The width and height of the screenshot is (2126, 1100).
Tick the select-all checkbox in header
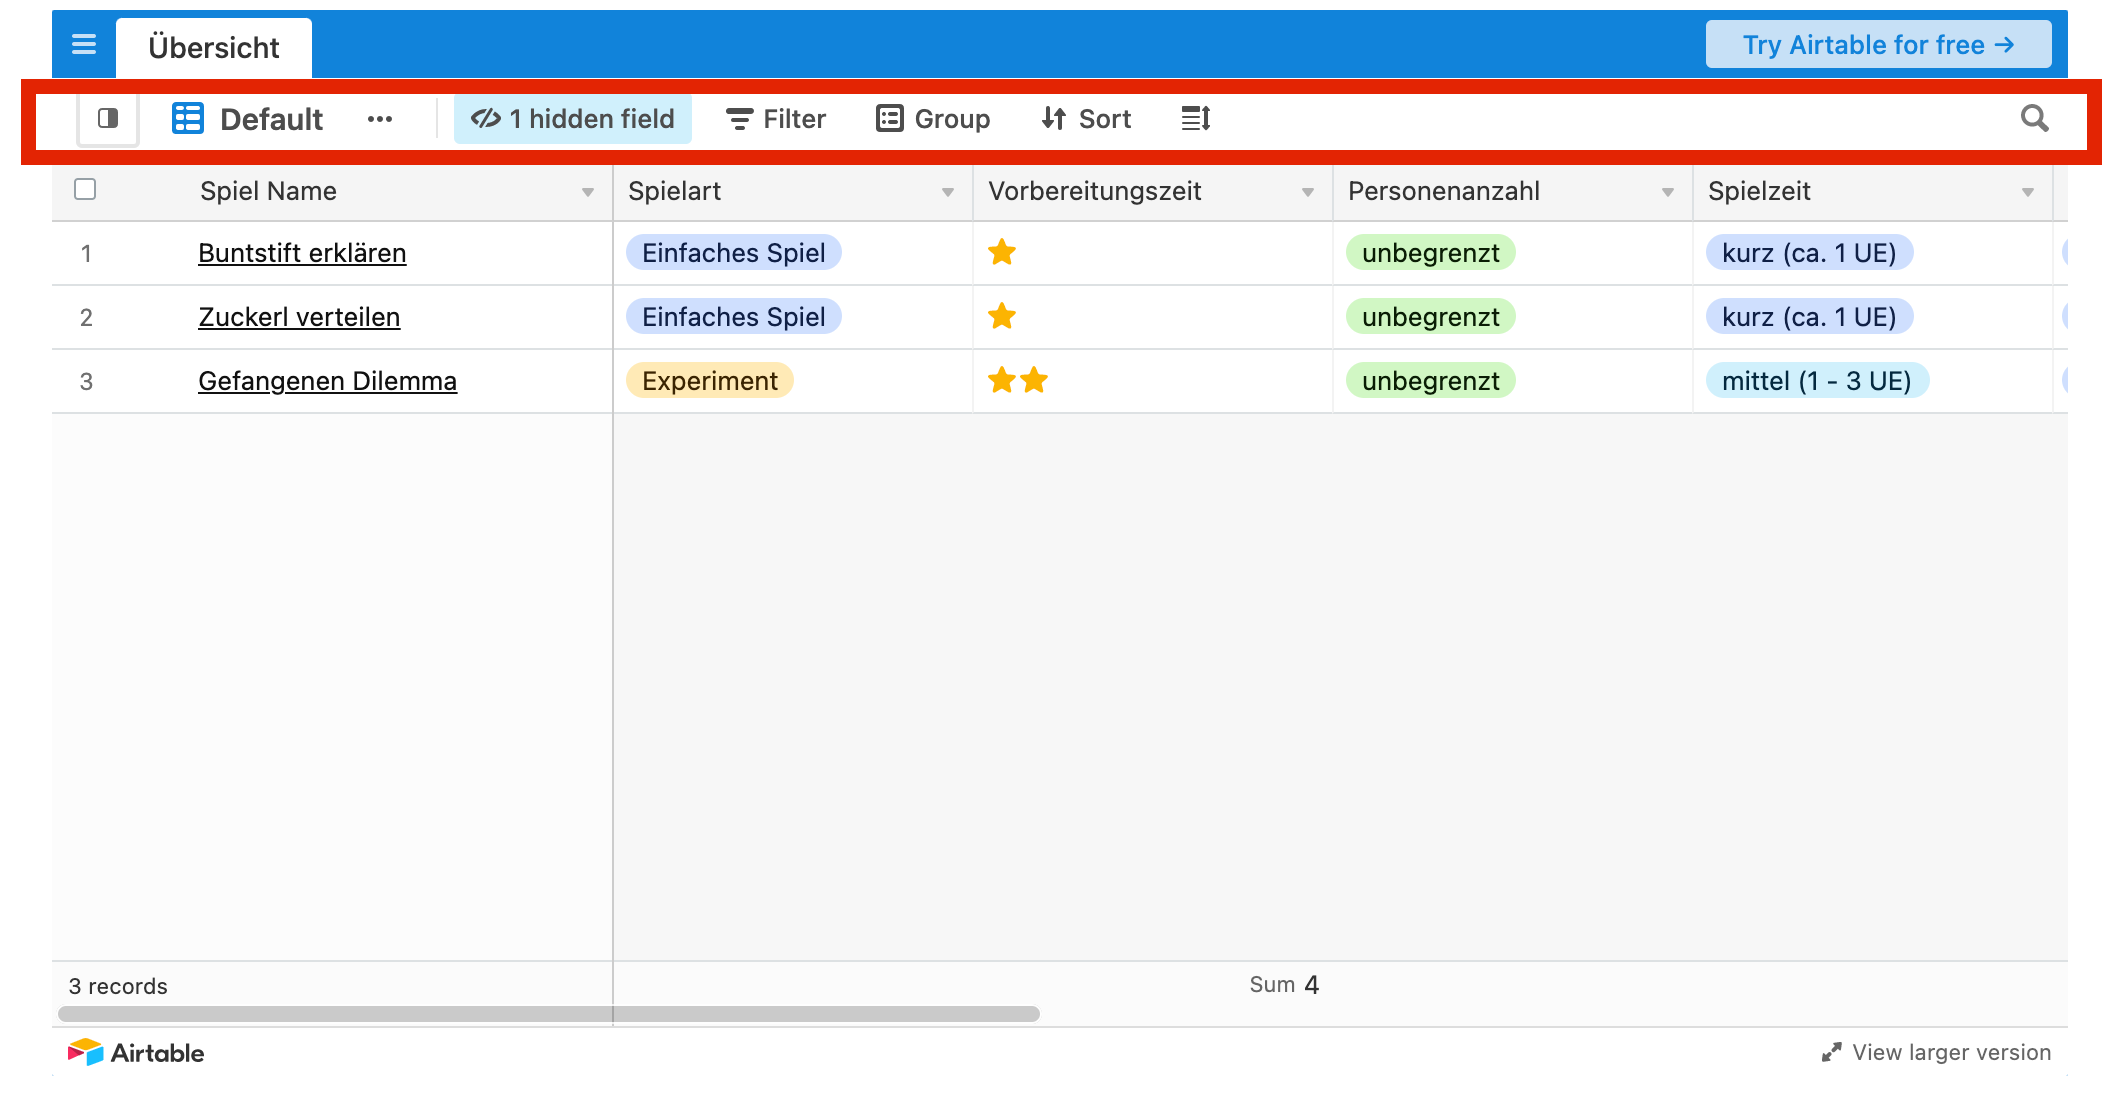(x=85, y=189)
